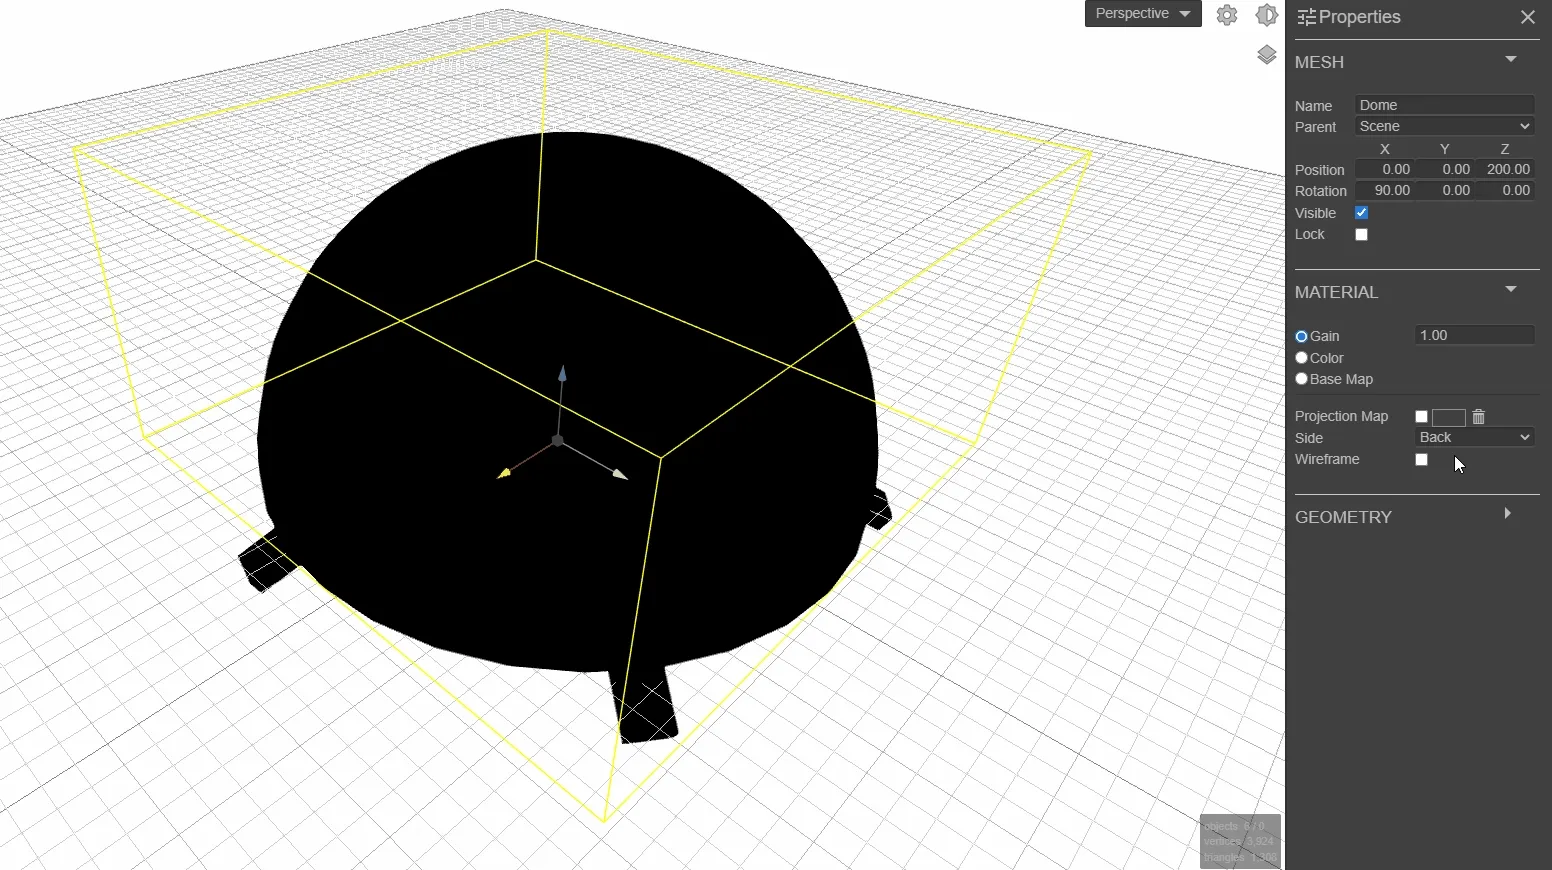Close the Properties panel
This screenshot has height=870, width=1552.
(x=1527, y=17)
